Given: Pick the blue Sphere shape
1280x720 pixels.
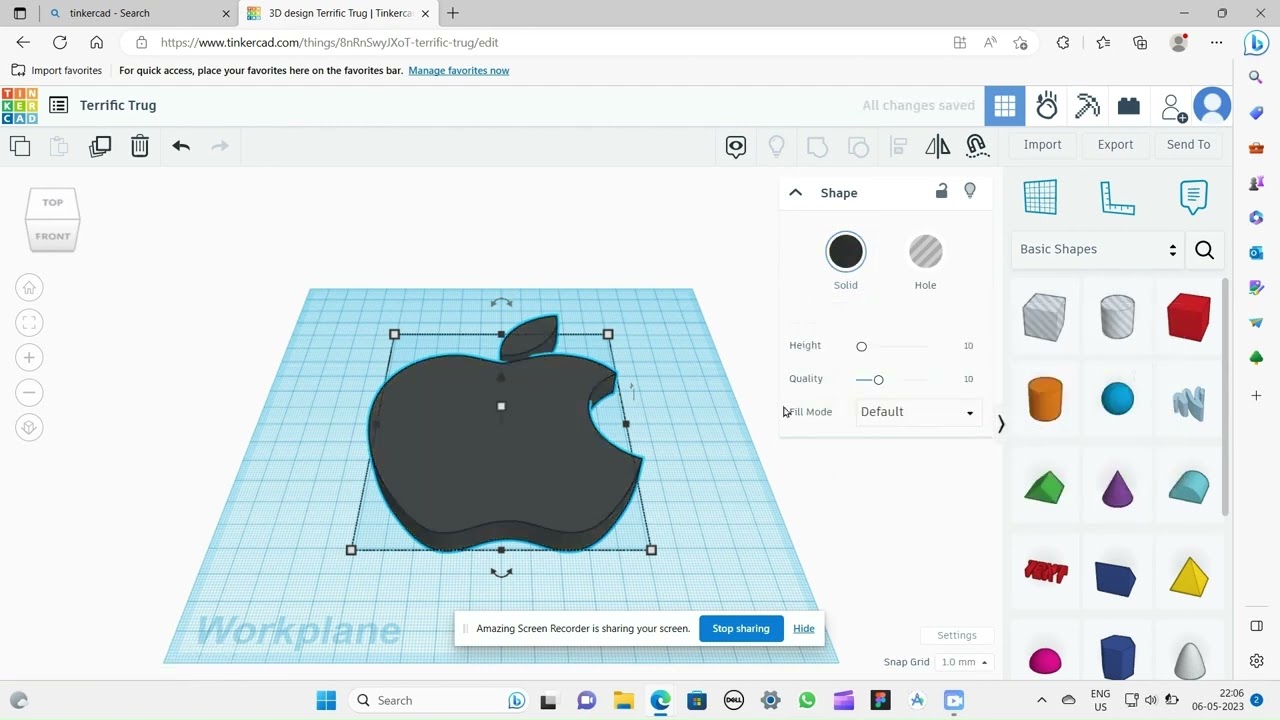Looking at the screenshot, I should tap(1117, 399).
